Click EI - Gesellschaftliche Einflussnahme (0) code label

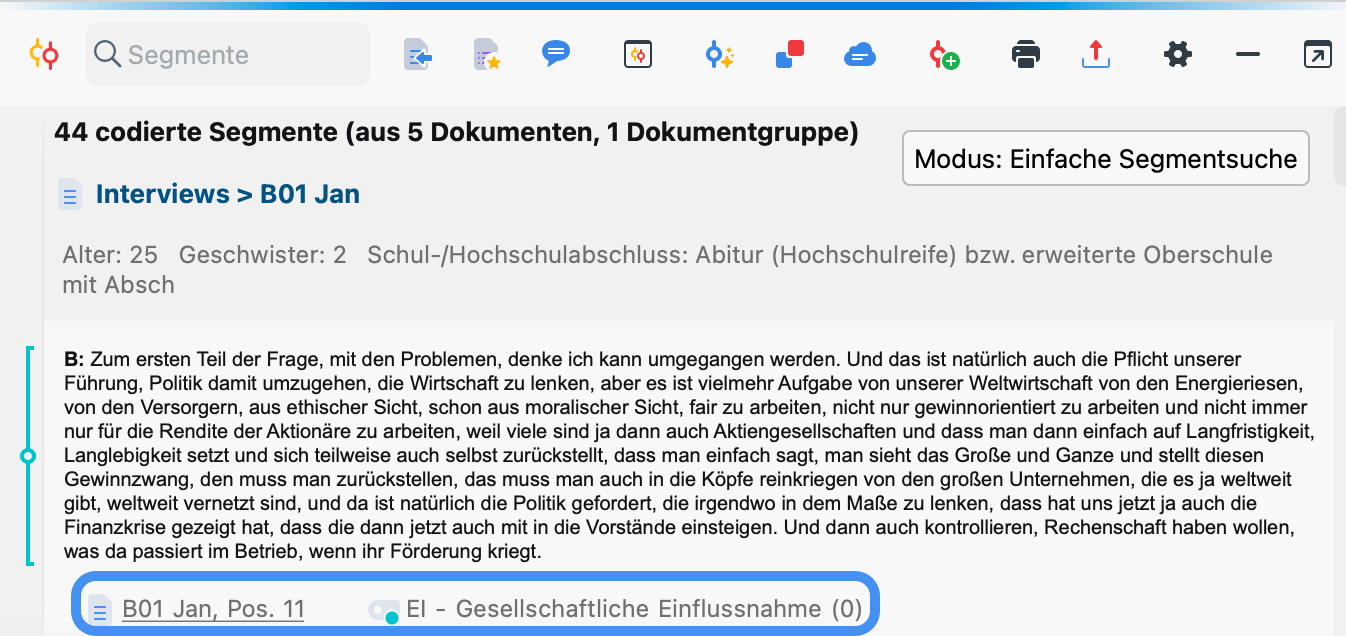(634, 609)
